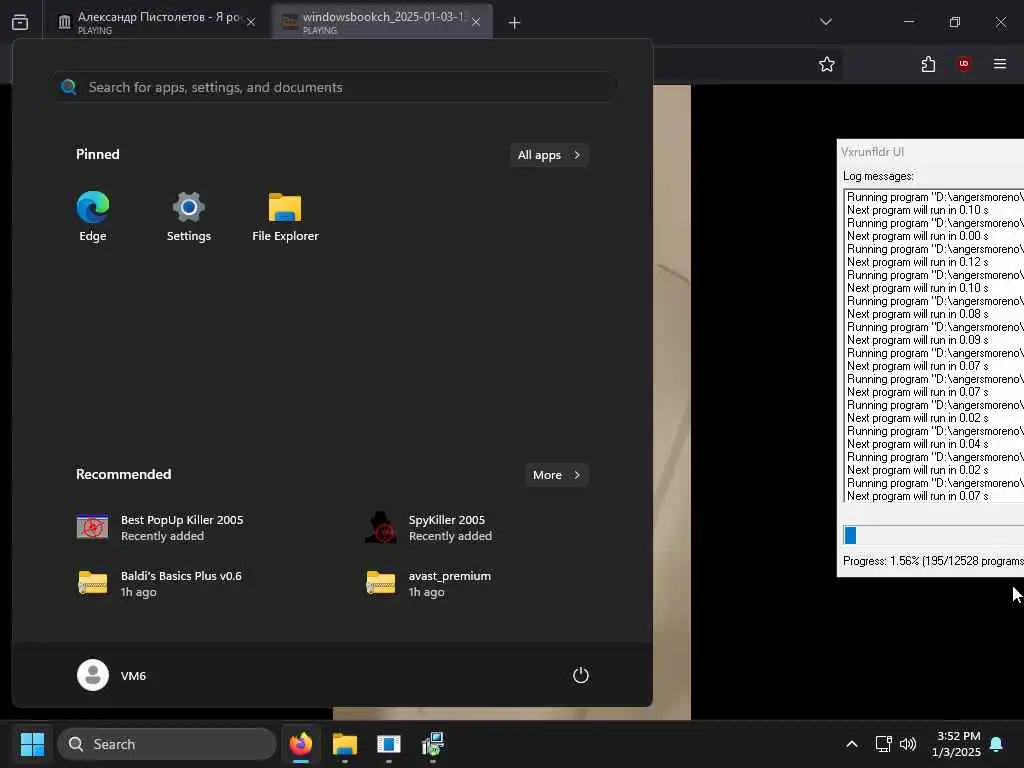Open the Extensions puzzle icon
The image size is (1024, 768).
click(928, 64)
